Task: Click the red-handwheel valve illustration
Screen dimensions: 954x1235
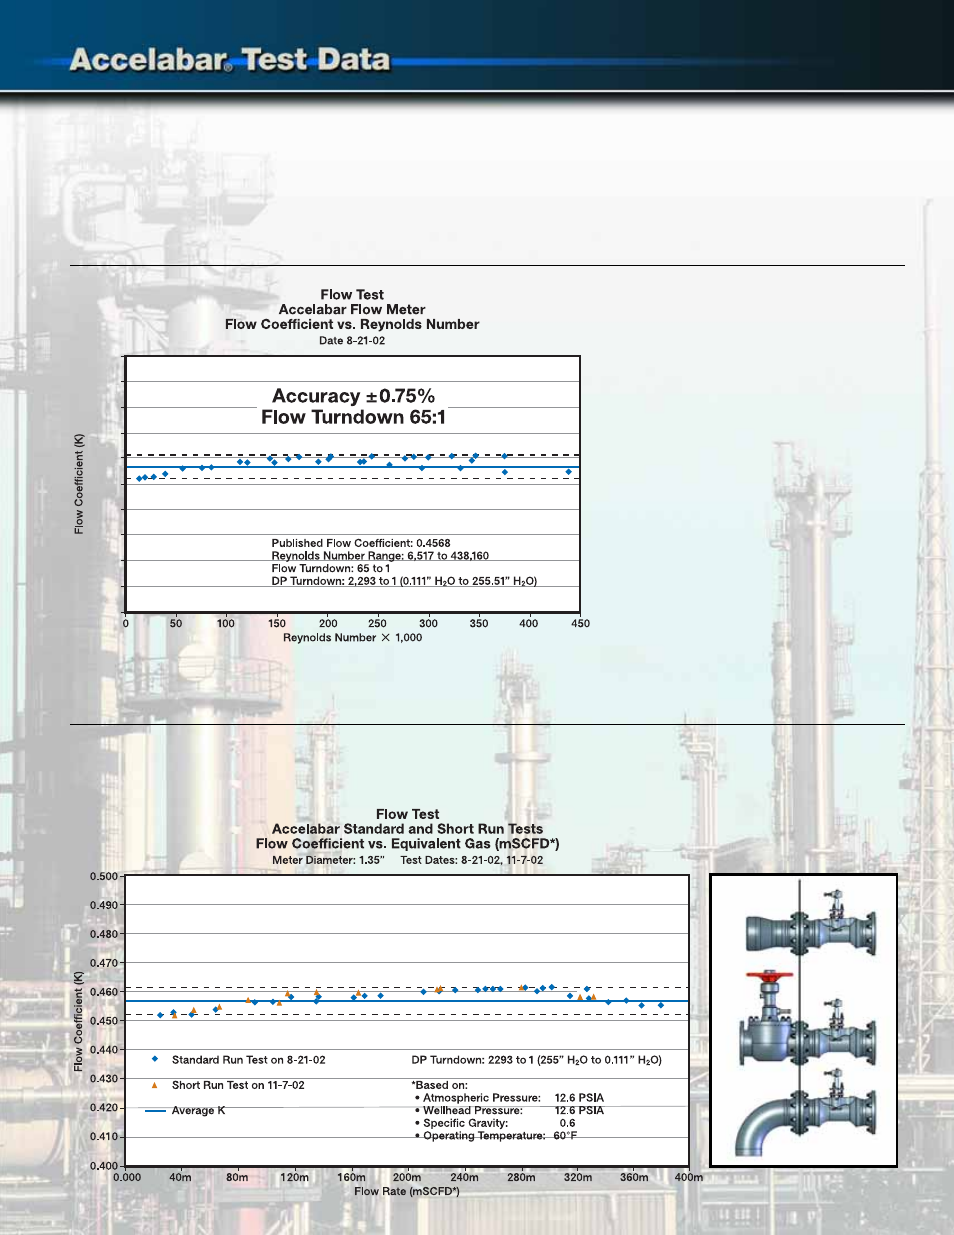Action: tap(808, 1020)
